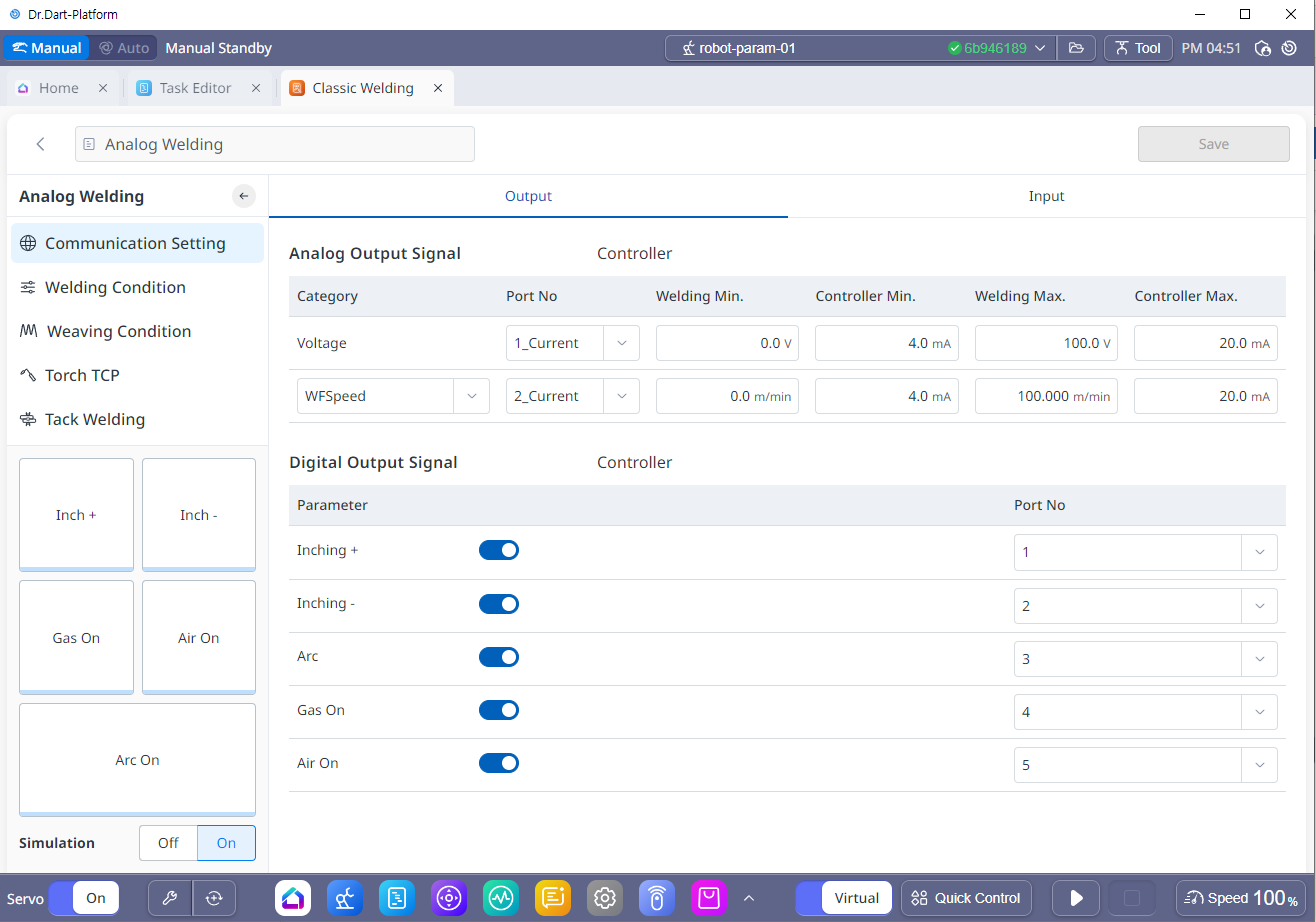
Task: Toggle the Air On digital output switch
Action: click(499, 763)
